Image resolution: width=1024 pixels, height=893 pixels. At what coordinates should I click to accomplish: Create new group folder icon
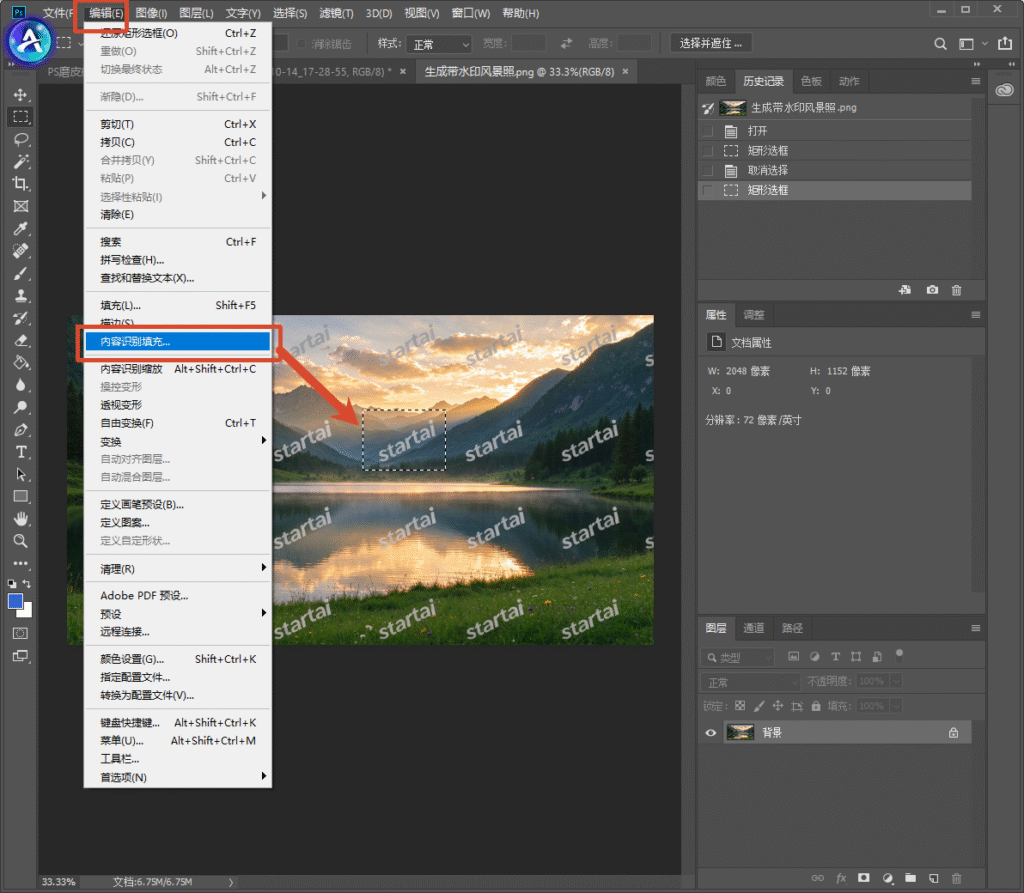[910, 878]
